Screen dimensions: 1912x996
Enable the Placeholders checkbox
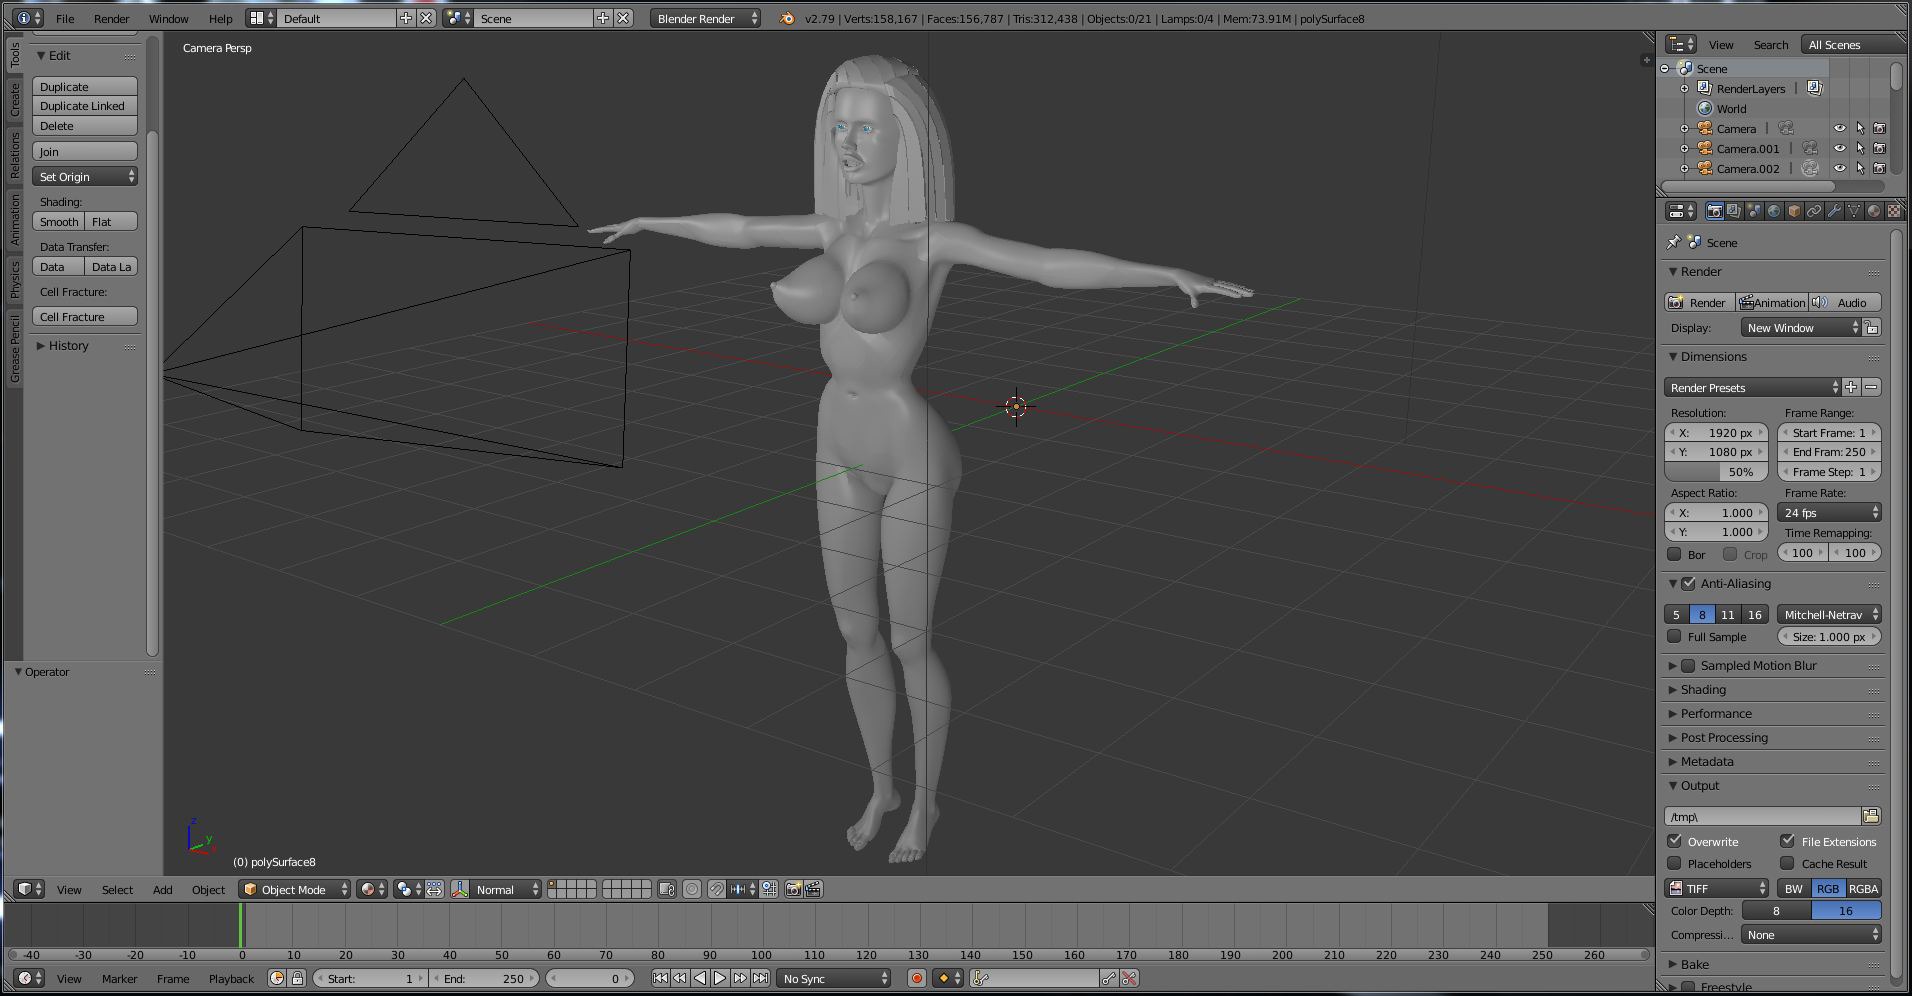(x=1675, y=863)
